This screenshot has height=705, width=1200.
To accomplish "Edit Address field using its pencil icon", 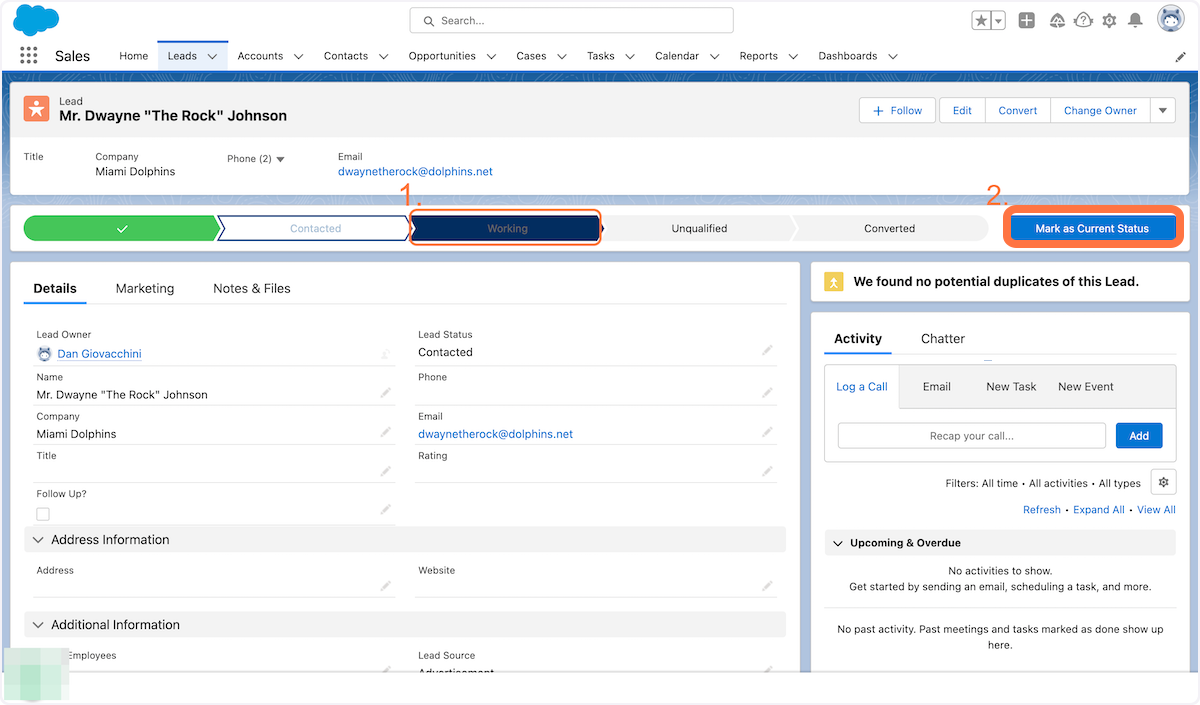I will click(x=385, y=586).
